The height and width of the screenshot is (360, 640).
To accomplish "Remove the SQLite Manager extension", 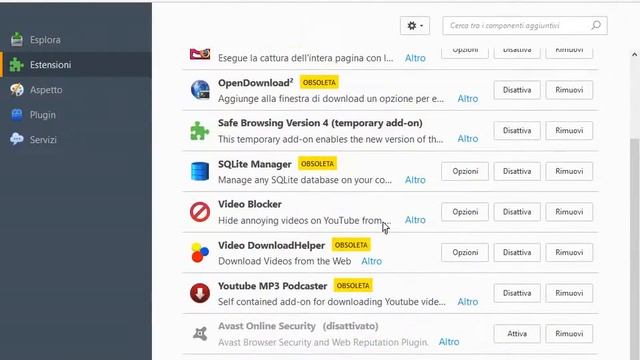I will [569, 171].
